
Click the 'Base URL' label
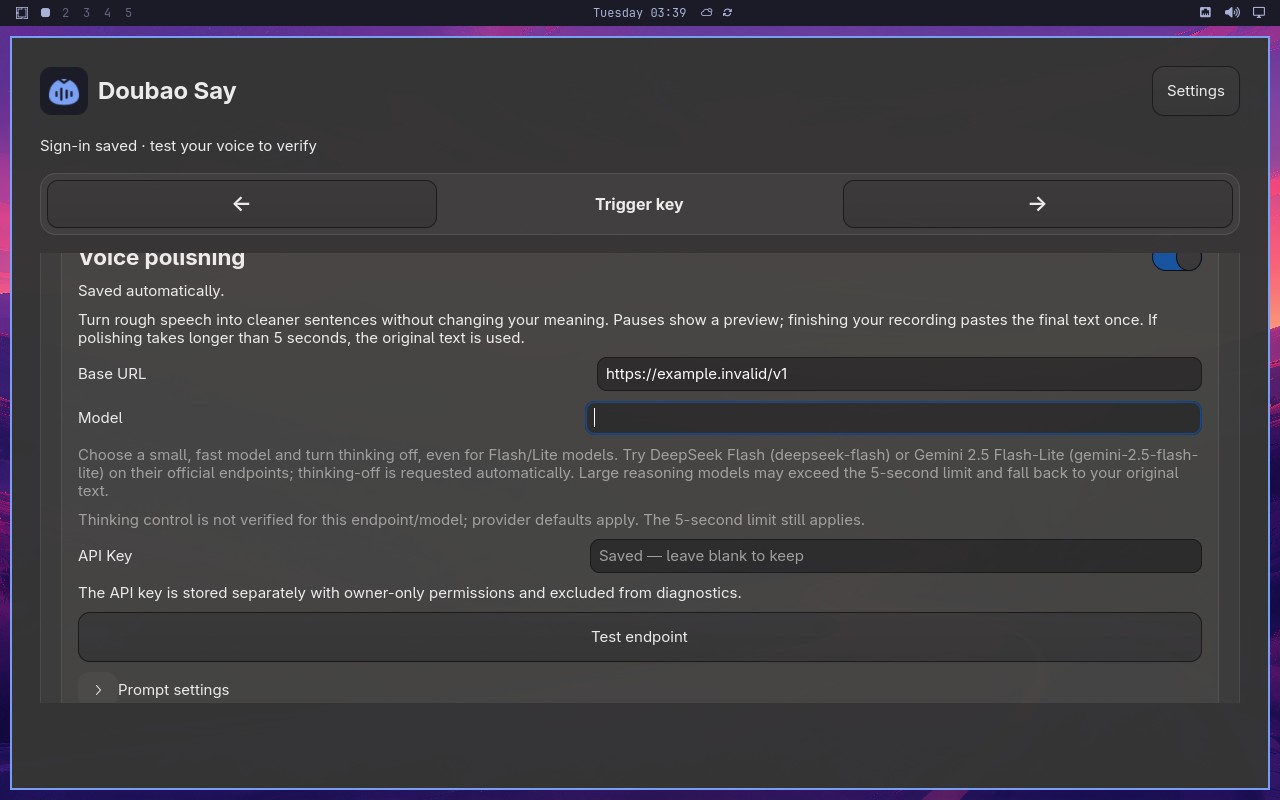112,374
